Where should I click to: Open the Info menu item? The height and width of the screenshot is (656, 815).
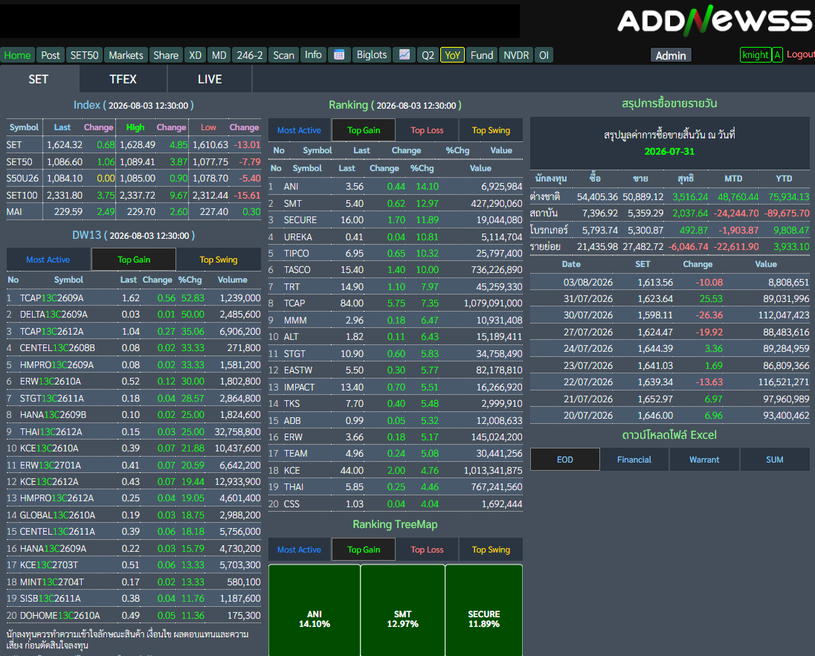pos(313,55)
